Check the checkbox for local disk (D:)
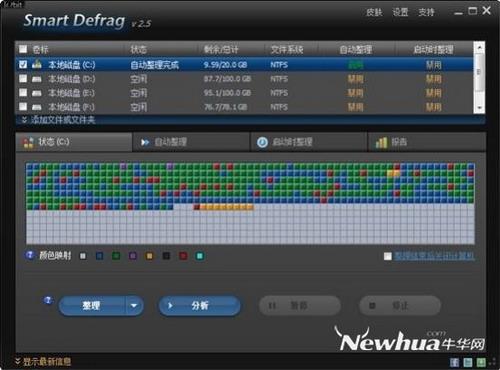 [23, 78]
